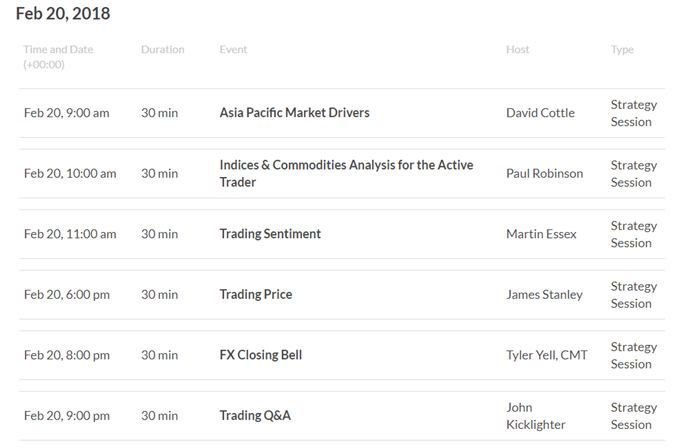Click the Event column header
This screenshot has width=680, height=448.
[x=233, y=49]
